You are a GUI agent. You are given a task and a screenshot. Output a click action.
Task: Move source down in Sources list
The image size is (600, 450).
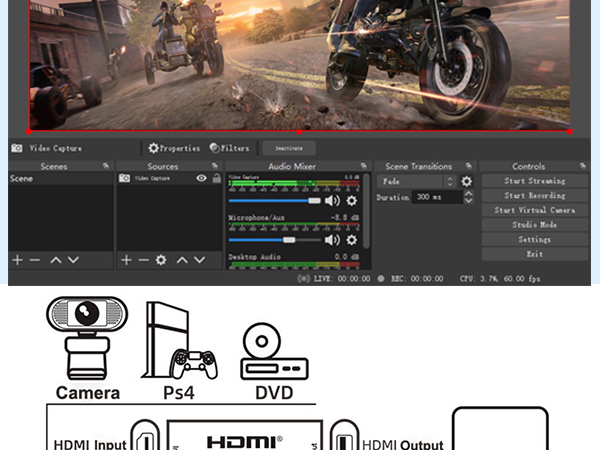click(x=199, y=260)
